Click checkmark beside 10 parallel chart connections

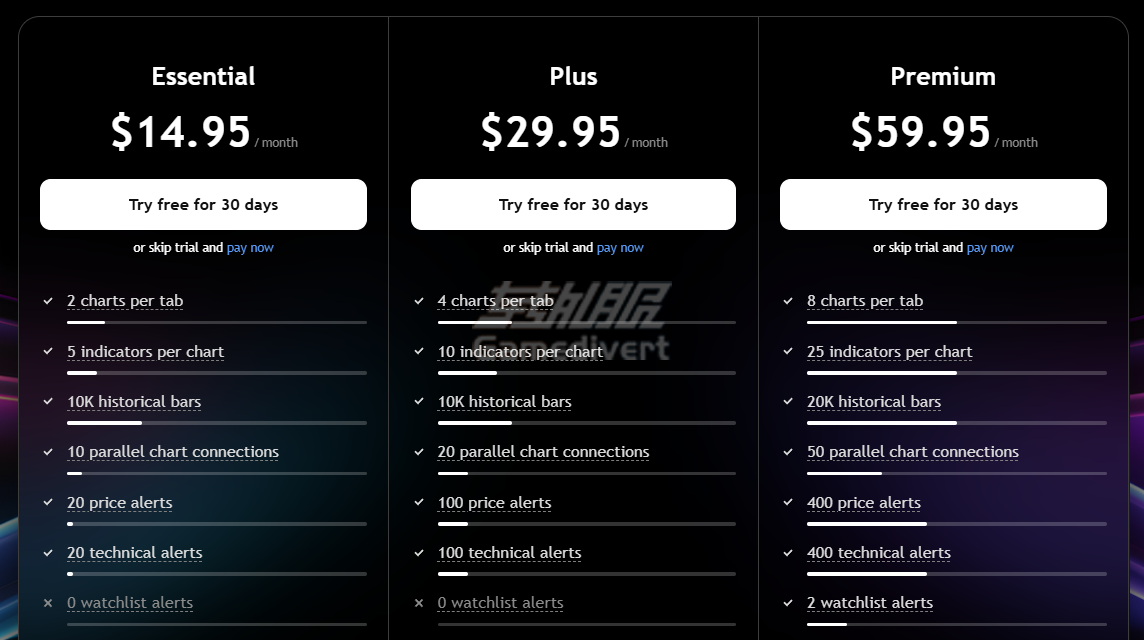pos(48,452)
